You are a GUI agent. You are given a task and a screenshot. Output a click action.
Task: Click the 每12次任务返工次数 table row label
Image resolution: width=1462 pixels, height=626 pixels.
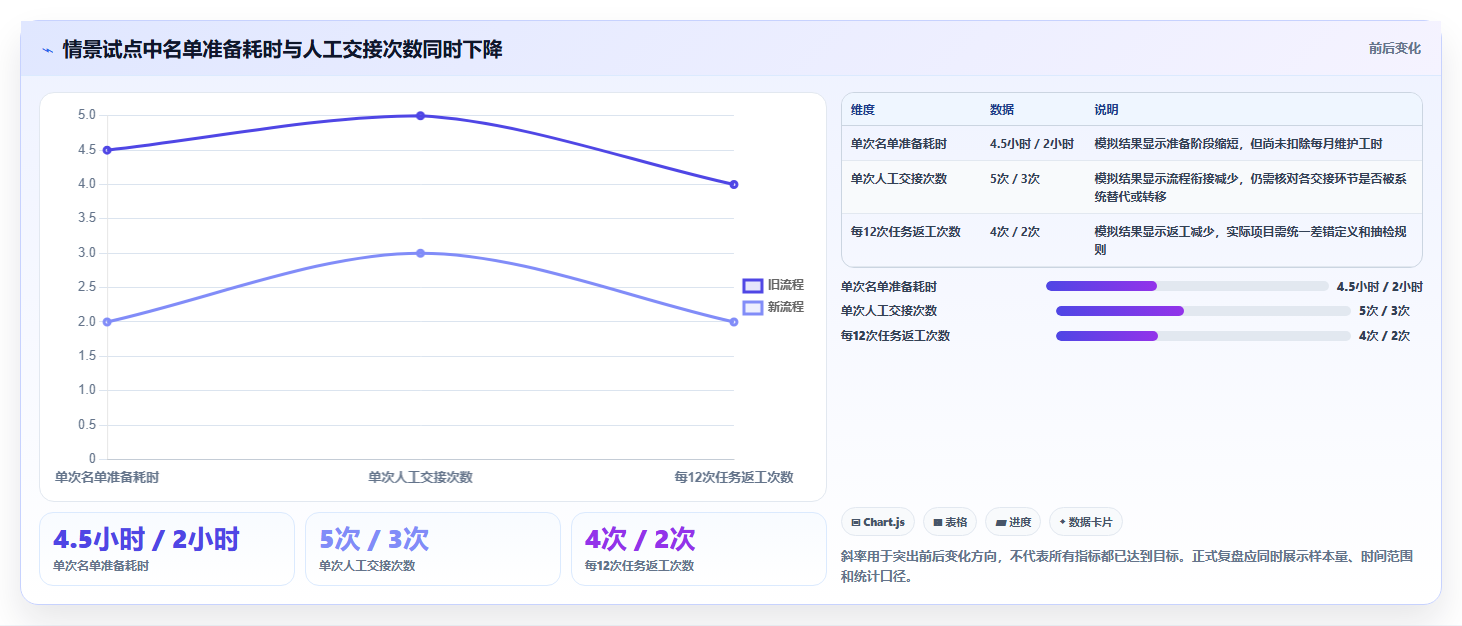(906, 232)
